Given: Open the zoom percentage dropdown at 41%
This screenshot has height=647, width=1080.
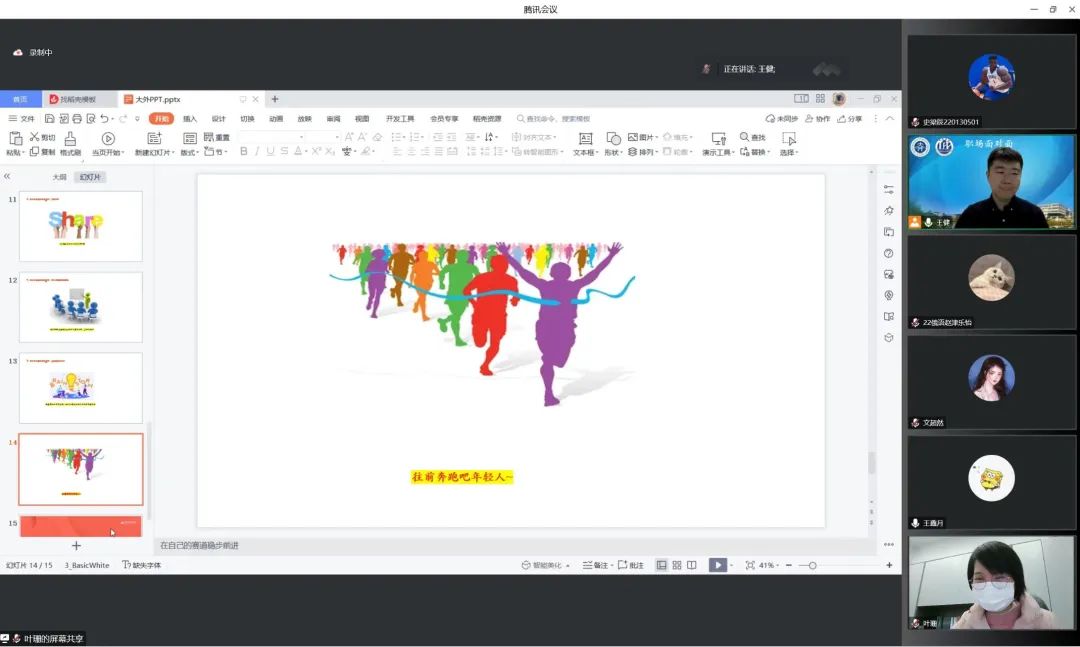Looking at the screenshot, I should click(768, 565).
